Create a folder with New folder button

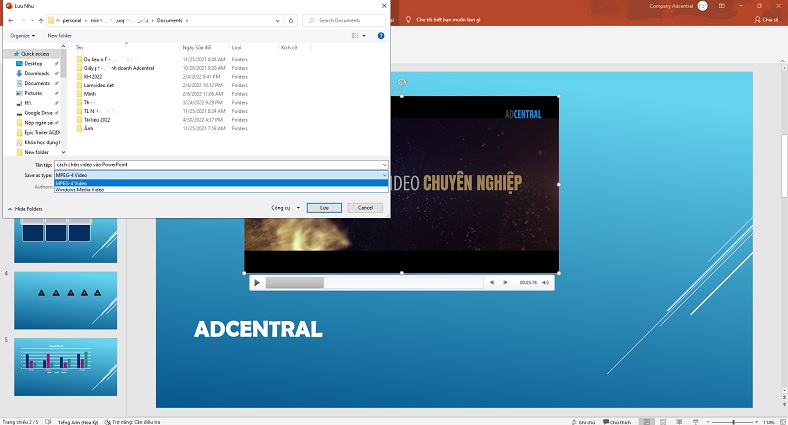click(x=61, y=35)
